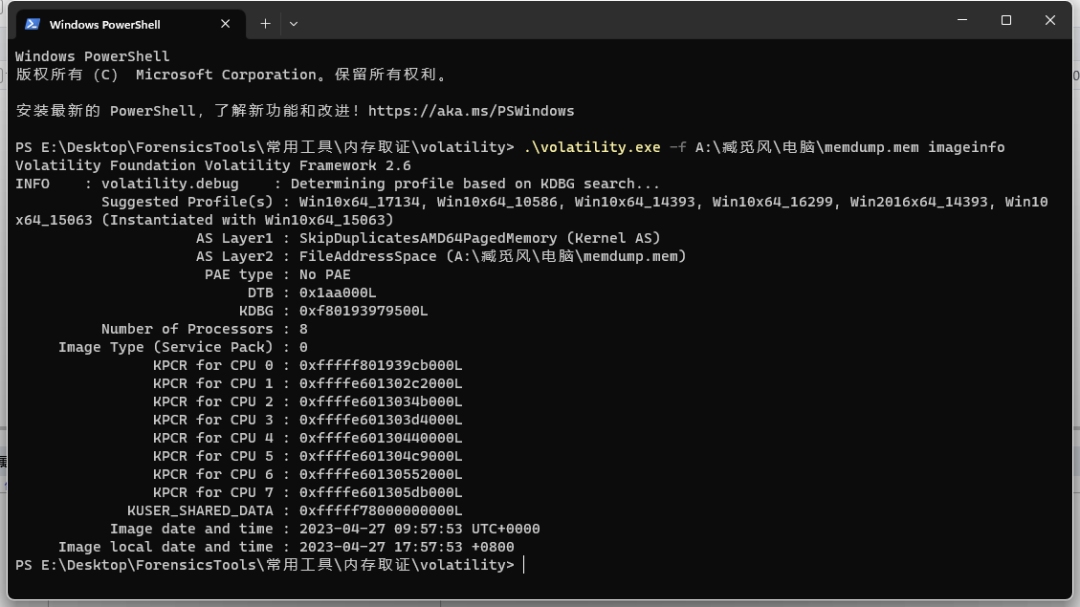Click KUSER_SHARED_DATA address value
The image size is (1080, 607).
380,511
